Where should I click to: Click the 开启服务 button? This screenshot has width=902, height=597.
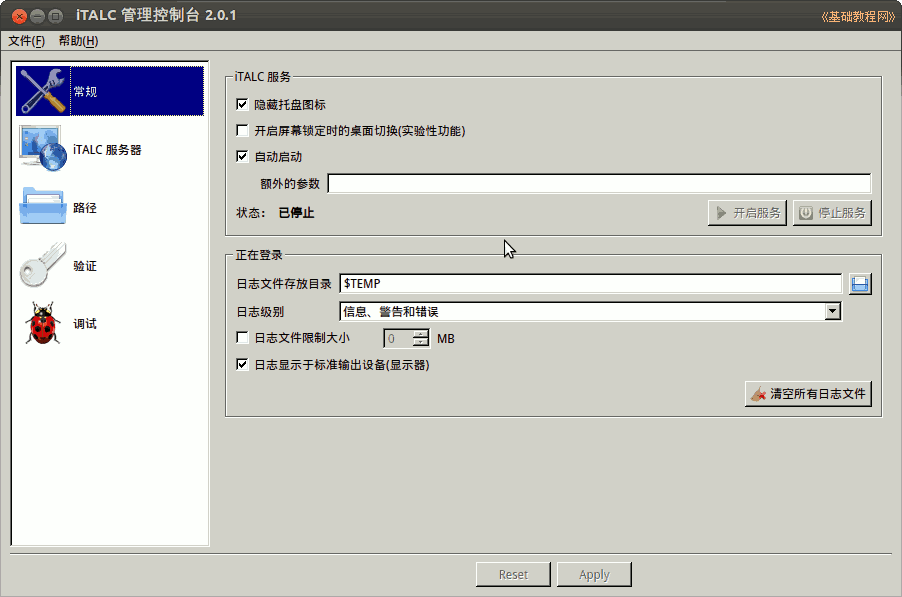(747, 213)
